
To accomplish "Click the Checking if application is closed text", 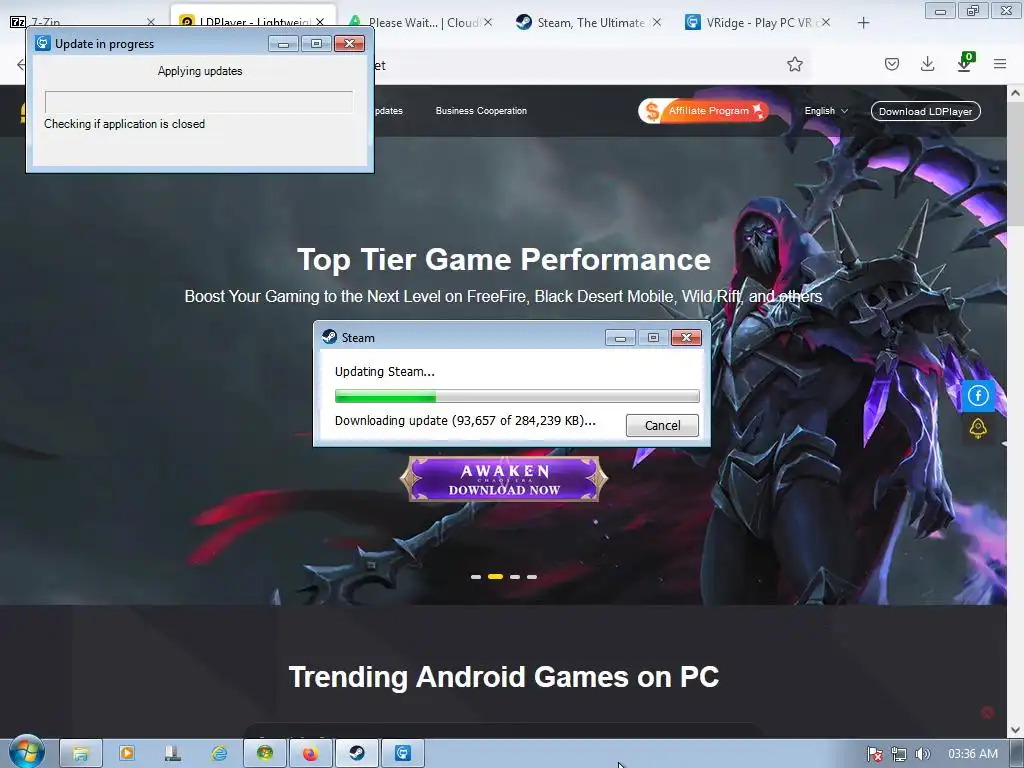I will [124, 124].
